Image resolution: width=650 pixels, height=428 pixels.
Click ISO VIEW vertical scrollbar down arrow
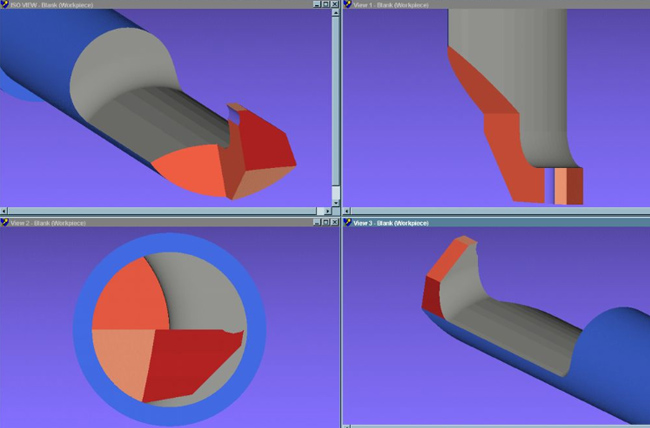coord(336,201)
